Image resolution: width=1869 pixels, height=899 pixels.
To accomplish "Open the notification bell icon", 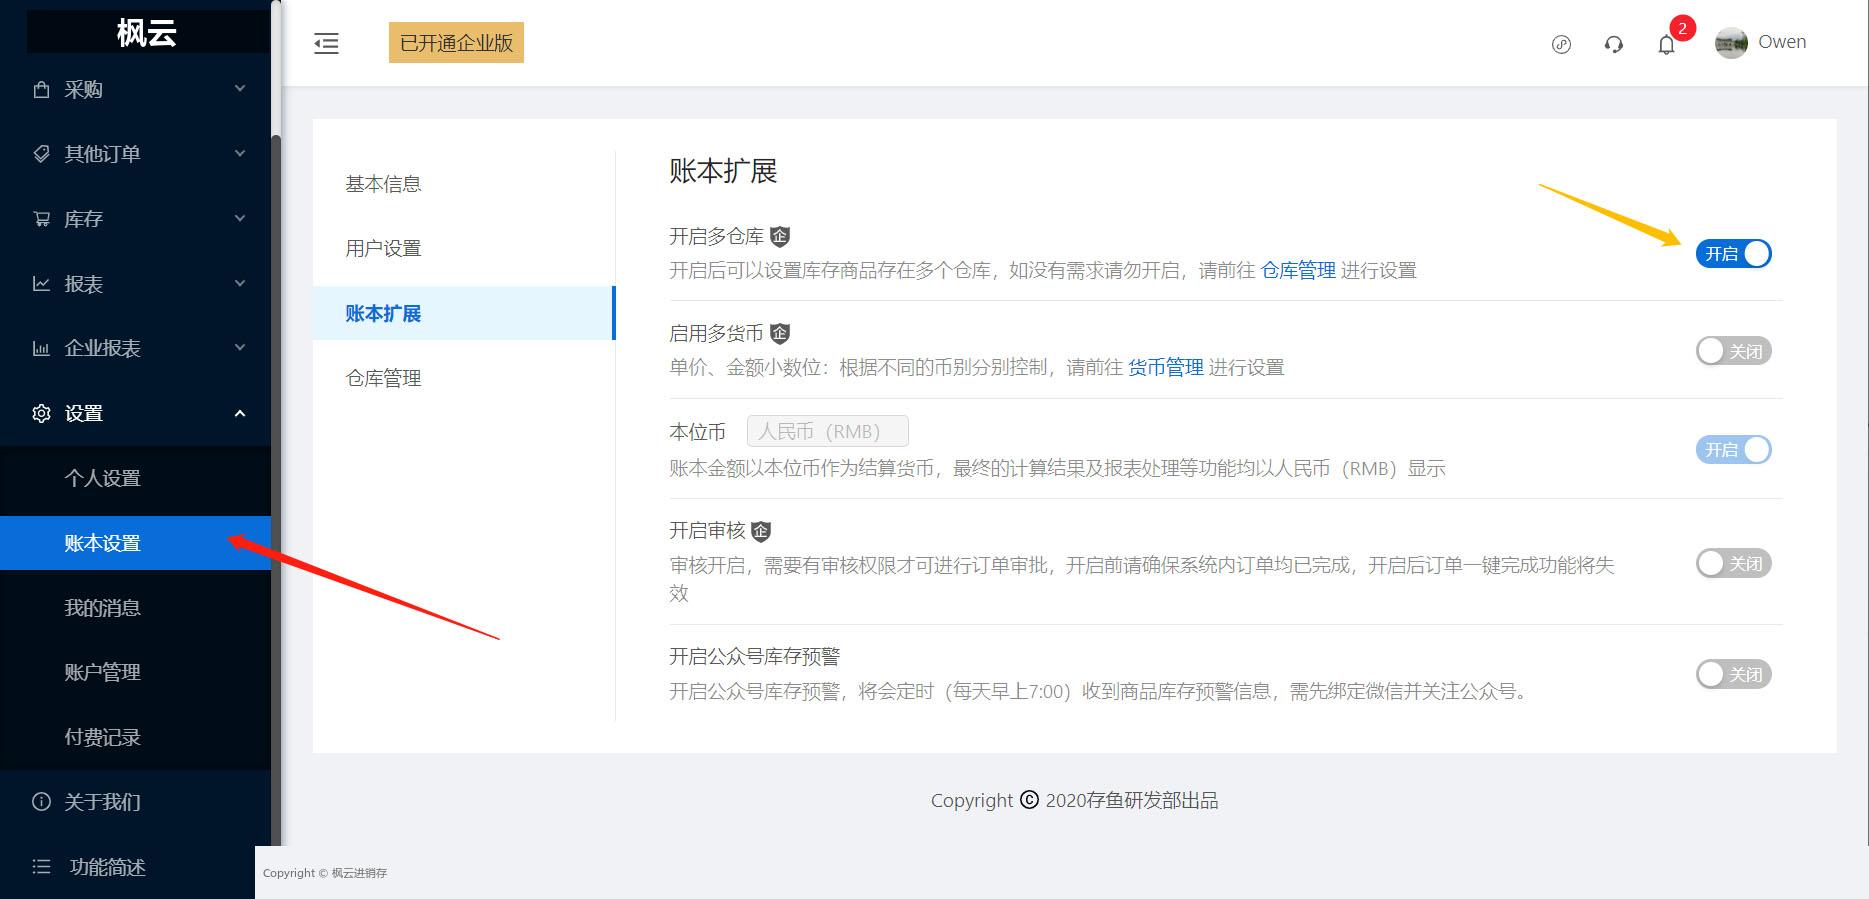I will click(x=1666, y=44).
